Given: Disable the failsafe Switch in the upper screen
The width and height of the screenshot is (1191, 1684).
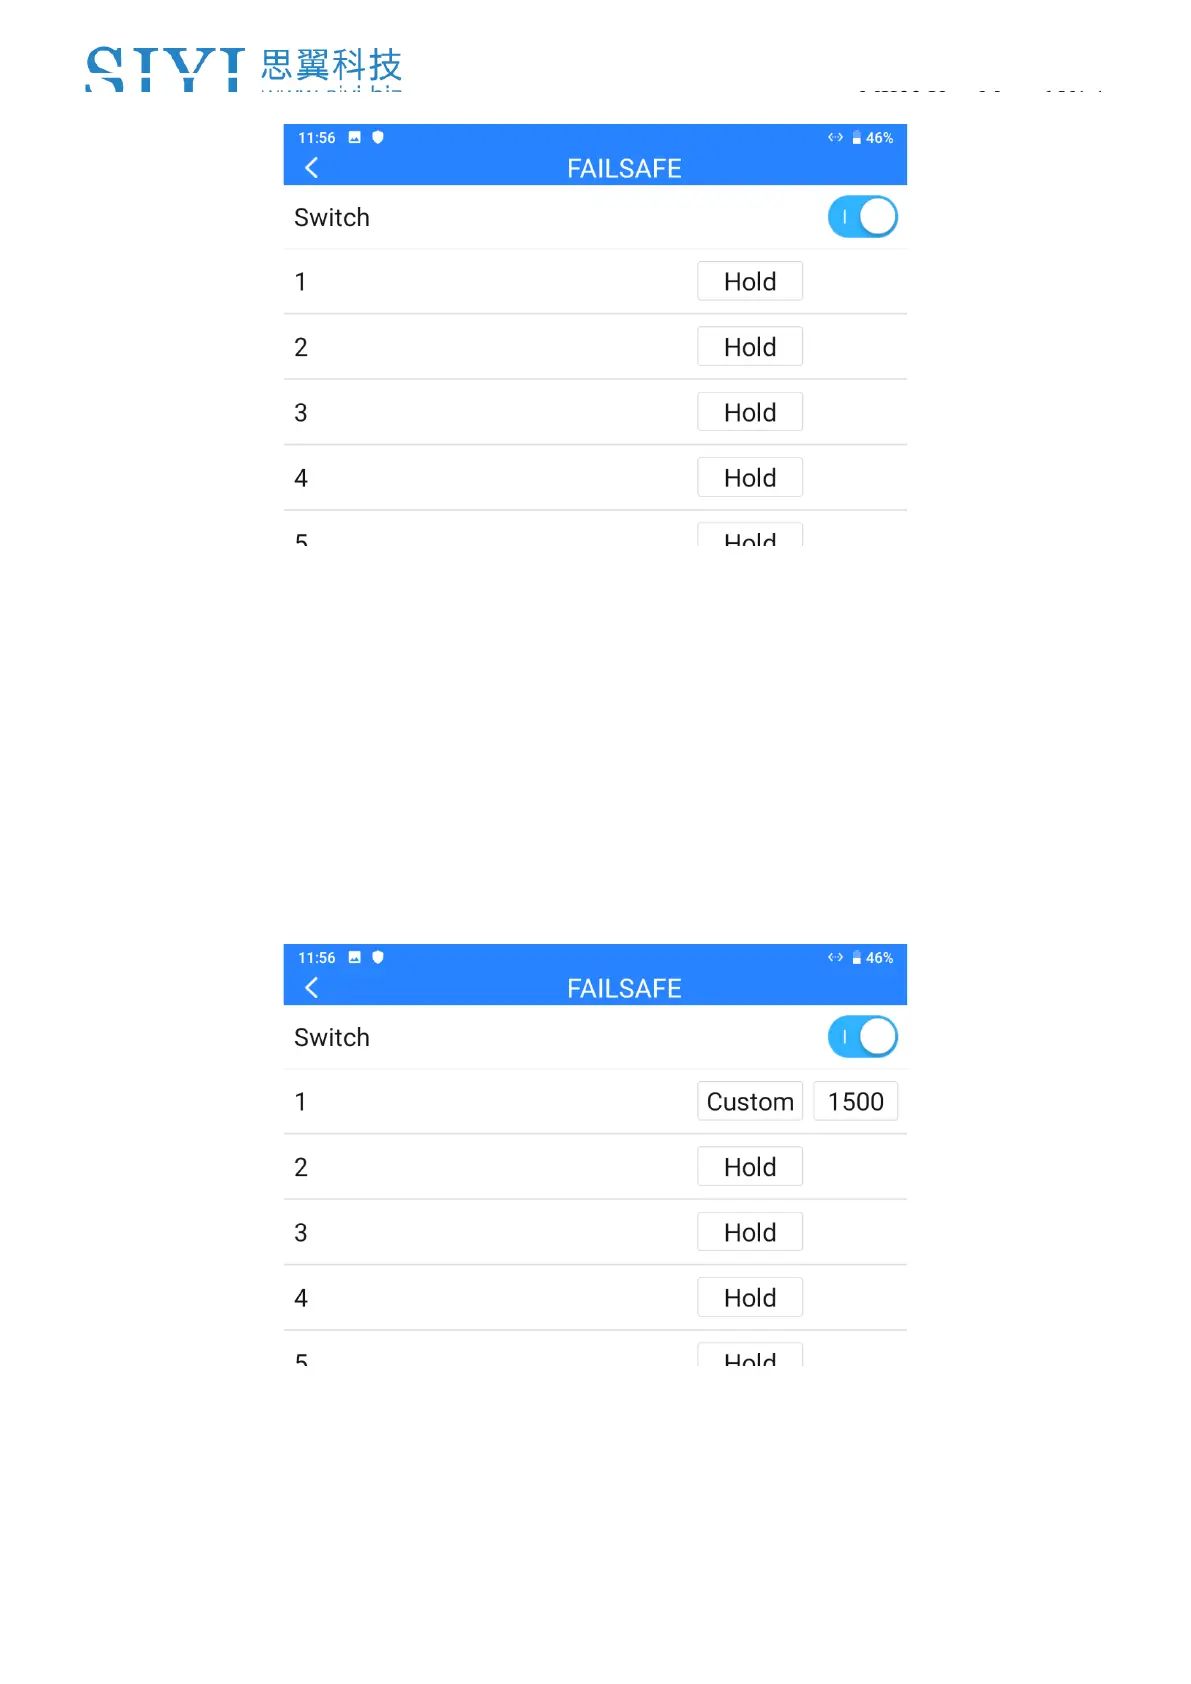Looking at the screenshot, I should click(x=862, y=217).
